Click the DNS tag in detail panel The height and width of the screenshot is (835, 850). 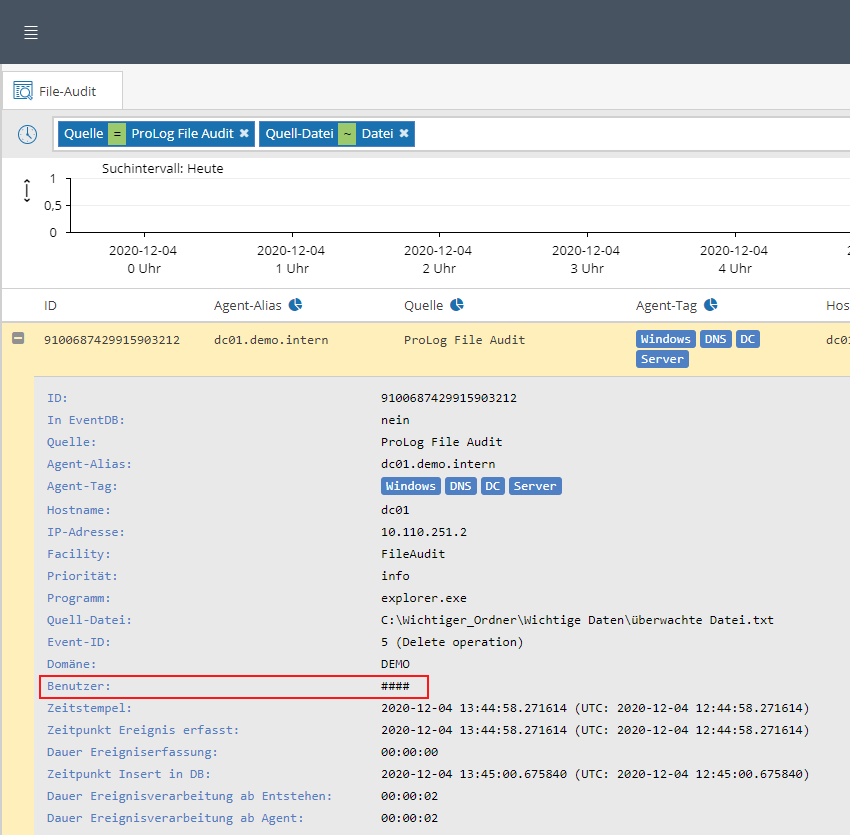(460, 486)
